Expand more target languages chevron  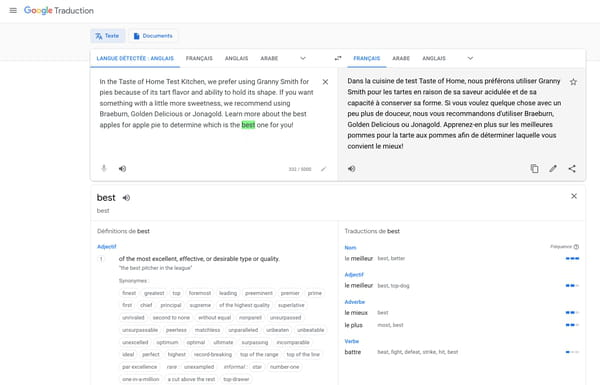(x=470, y=59)
